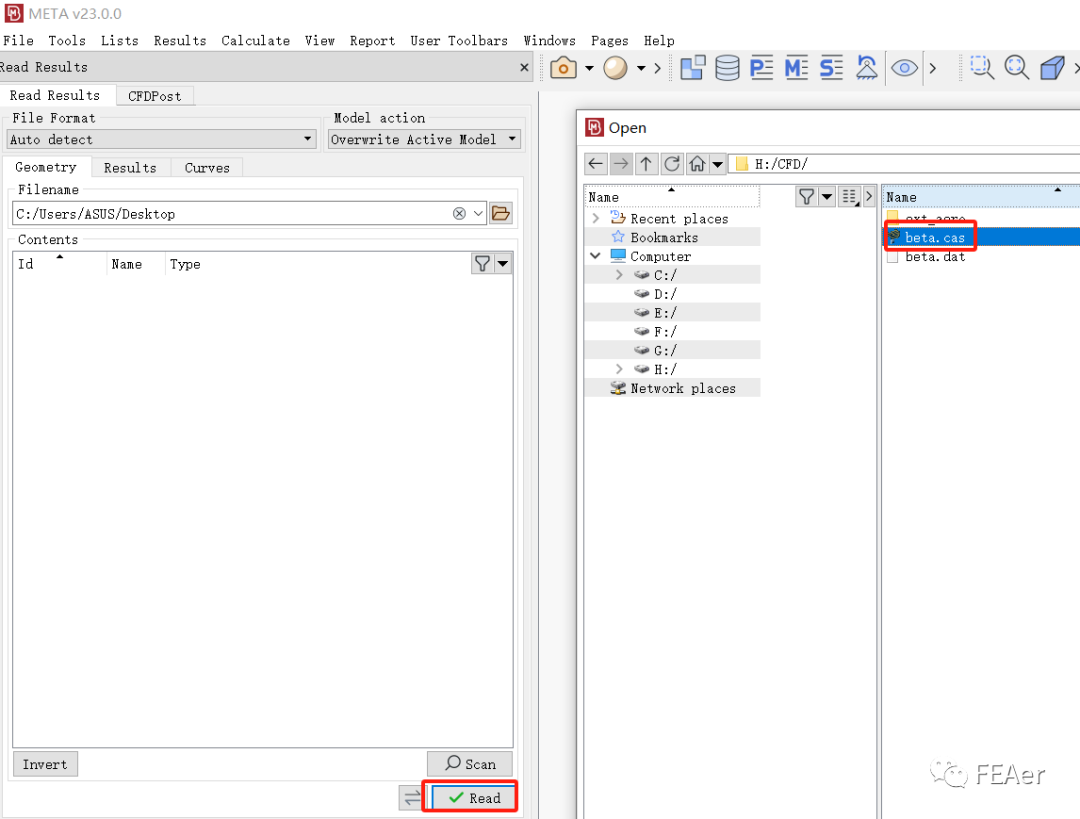
Task: Toggle the eye visibility icon in toolbar
Action: coord(905,68)
